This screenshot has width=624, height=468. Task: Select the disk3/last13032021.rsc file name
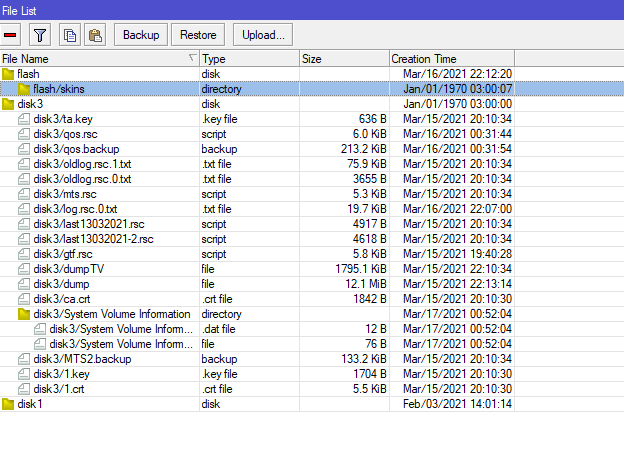[x=89, y=224]
